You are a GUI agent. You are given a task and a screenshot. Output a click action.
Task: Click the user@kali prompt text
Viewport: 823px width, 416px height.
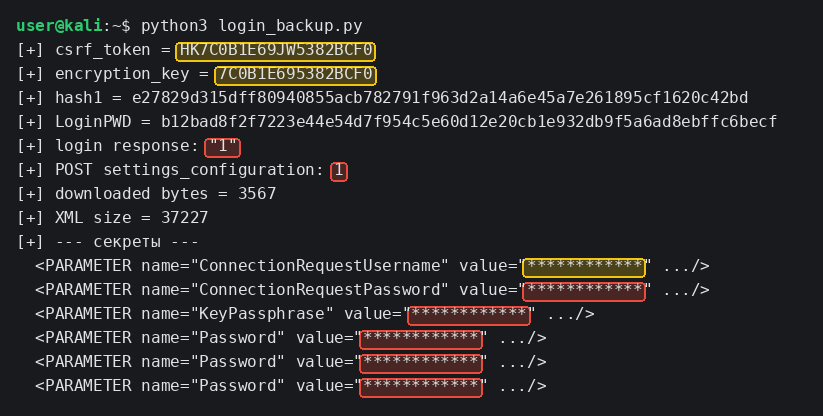pos(59,26)
